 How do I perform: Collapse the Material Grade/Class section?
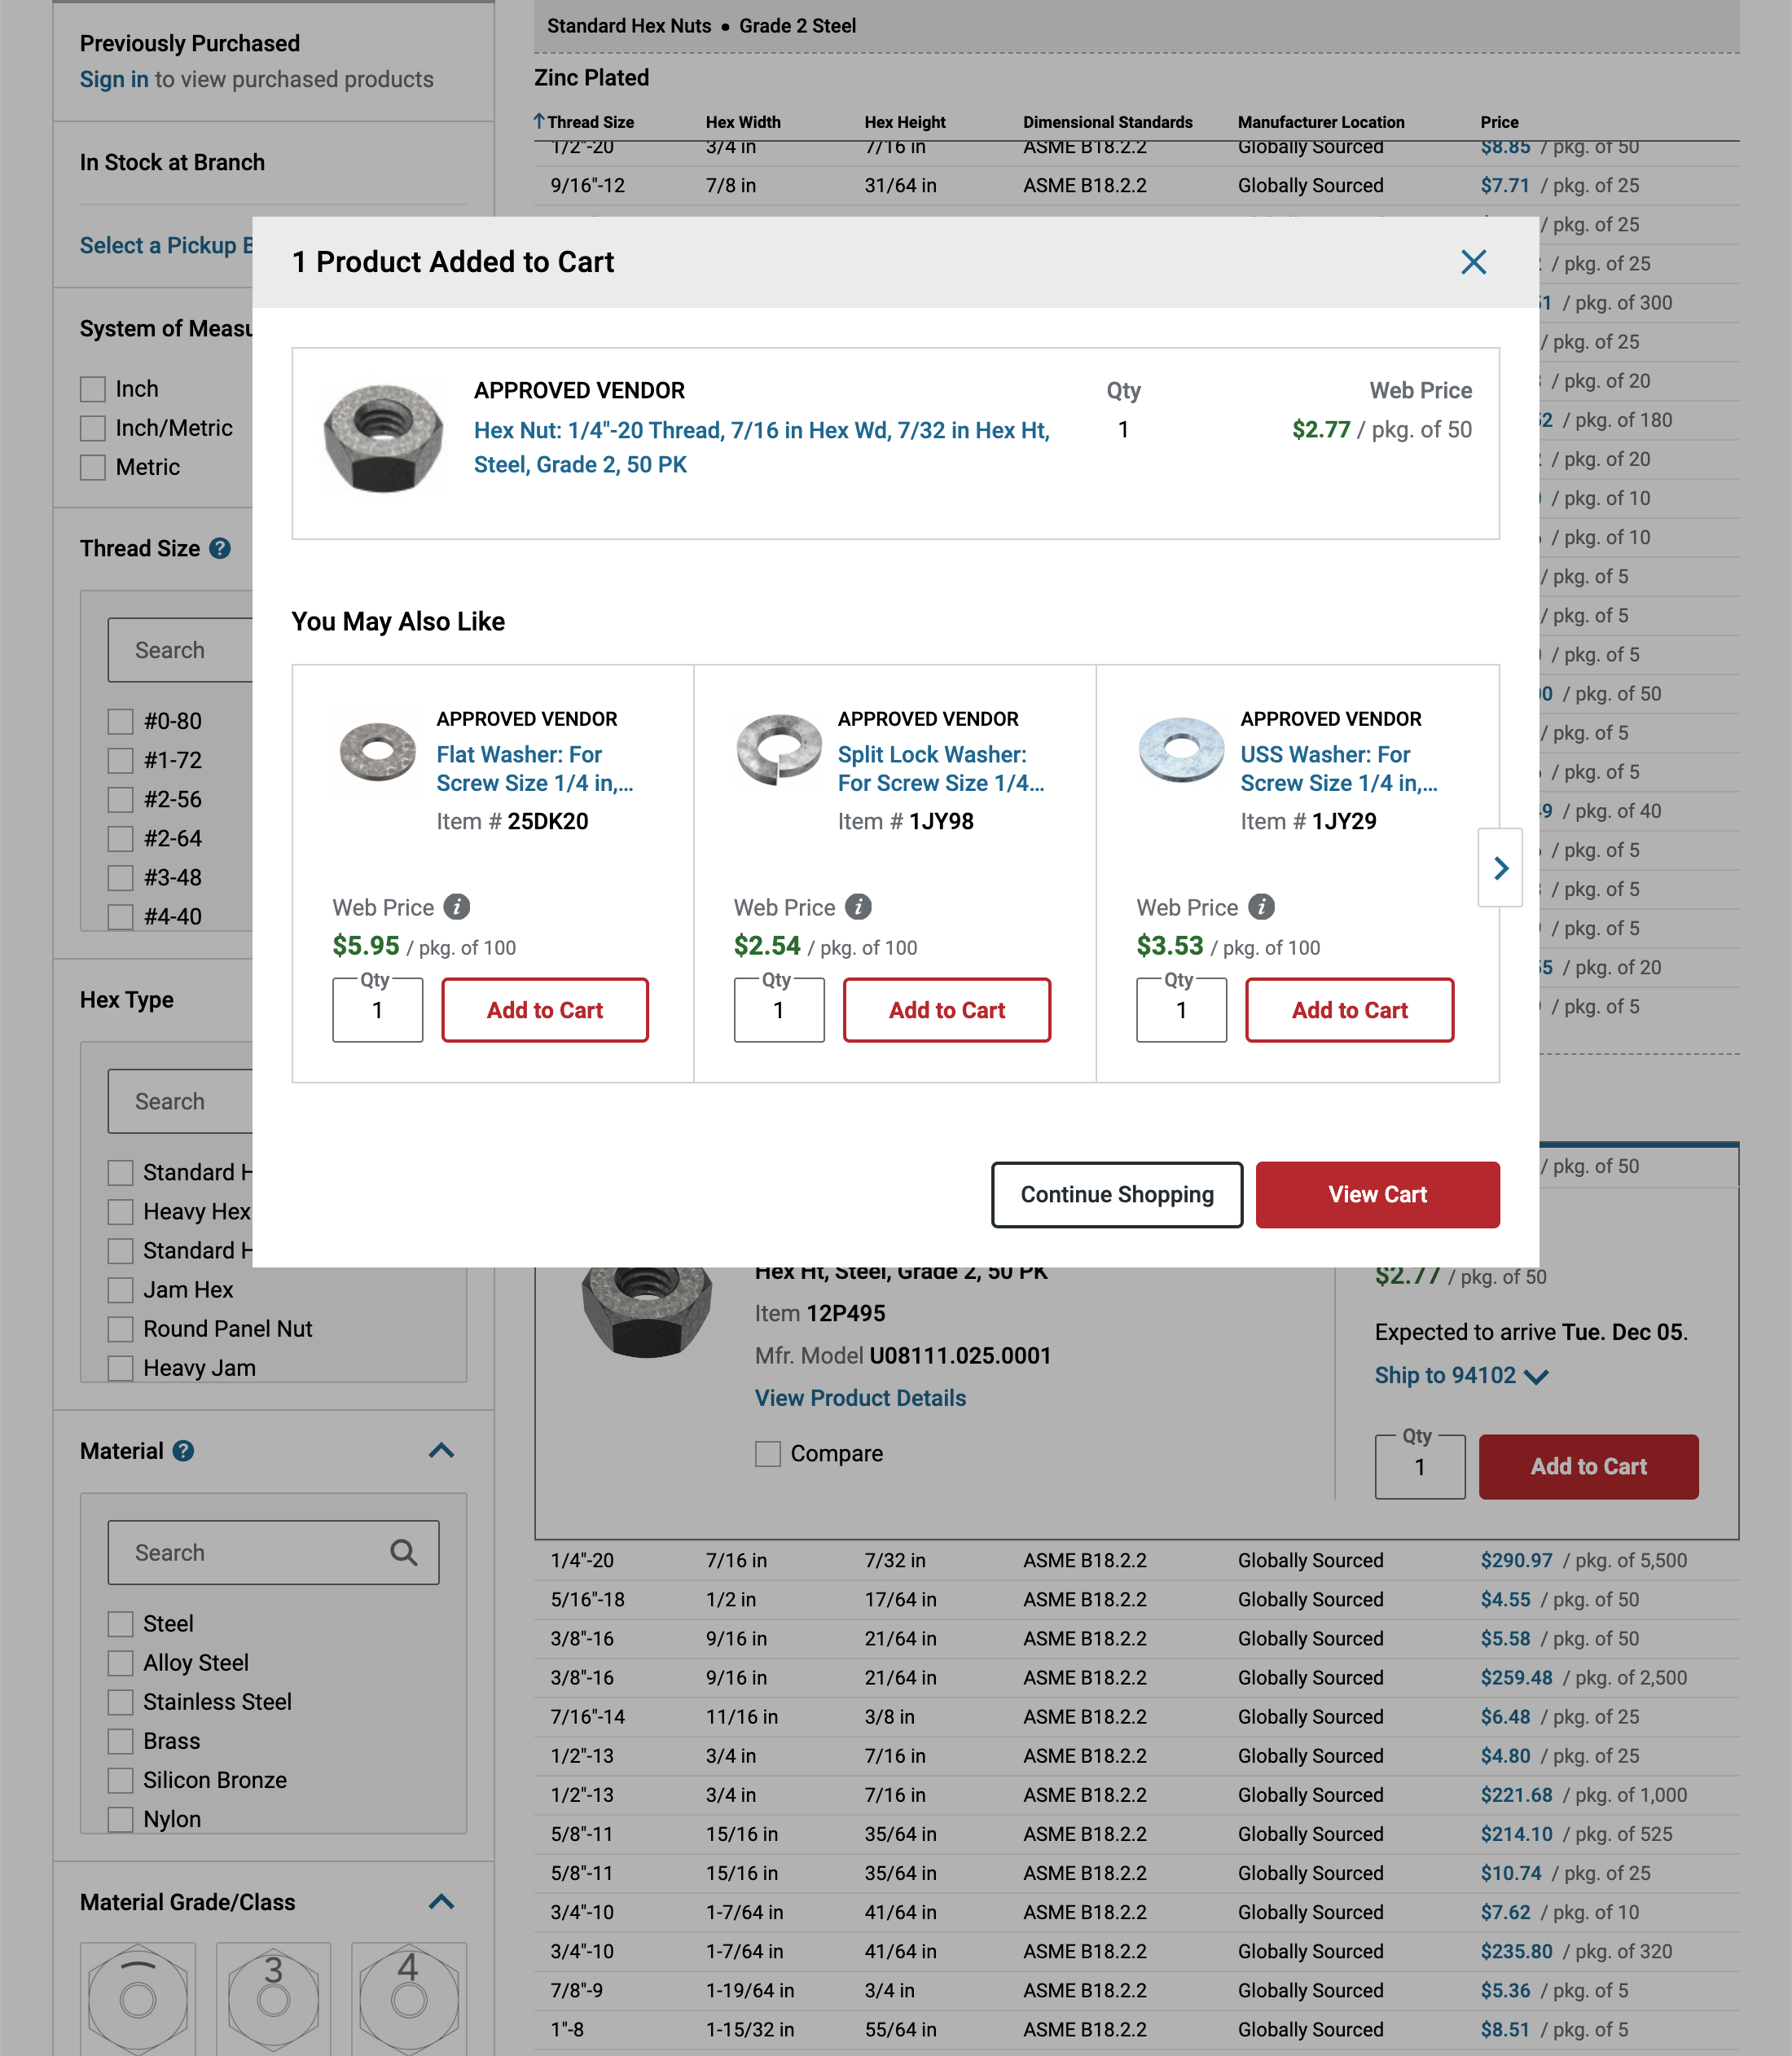pyautogui.click(x=441, y=1902)
